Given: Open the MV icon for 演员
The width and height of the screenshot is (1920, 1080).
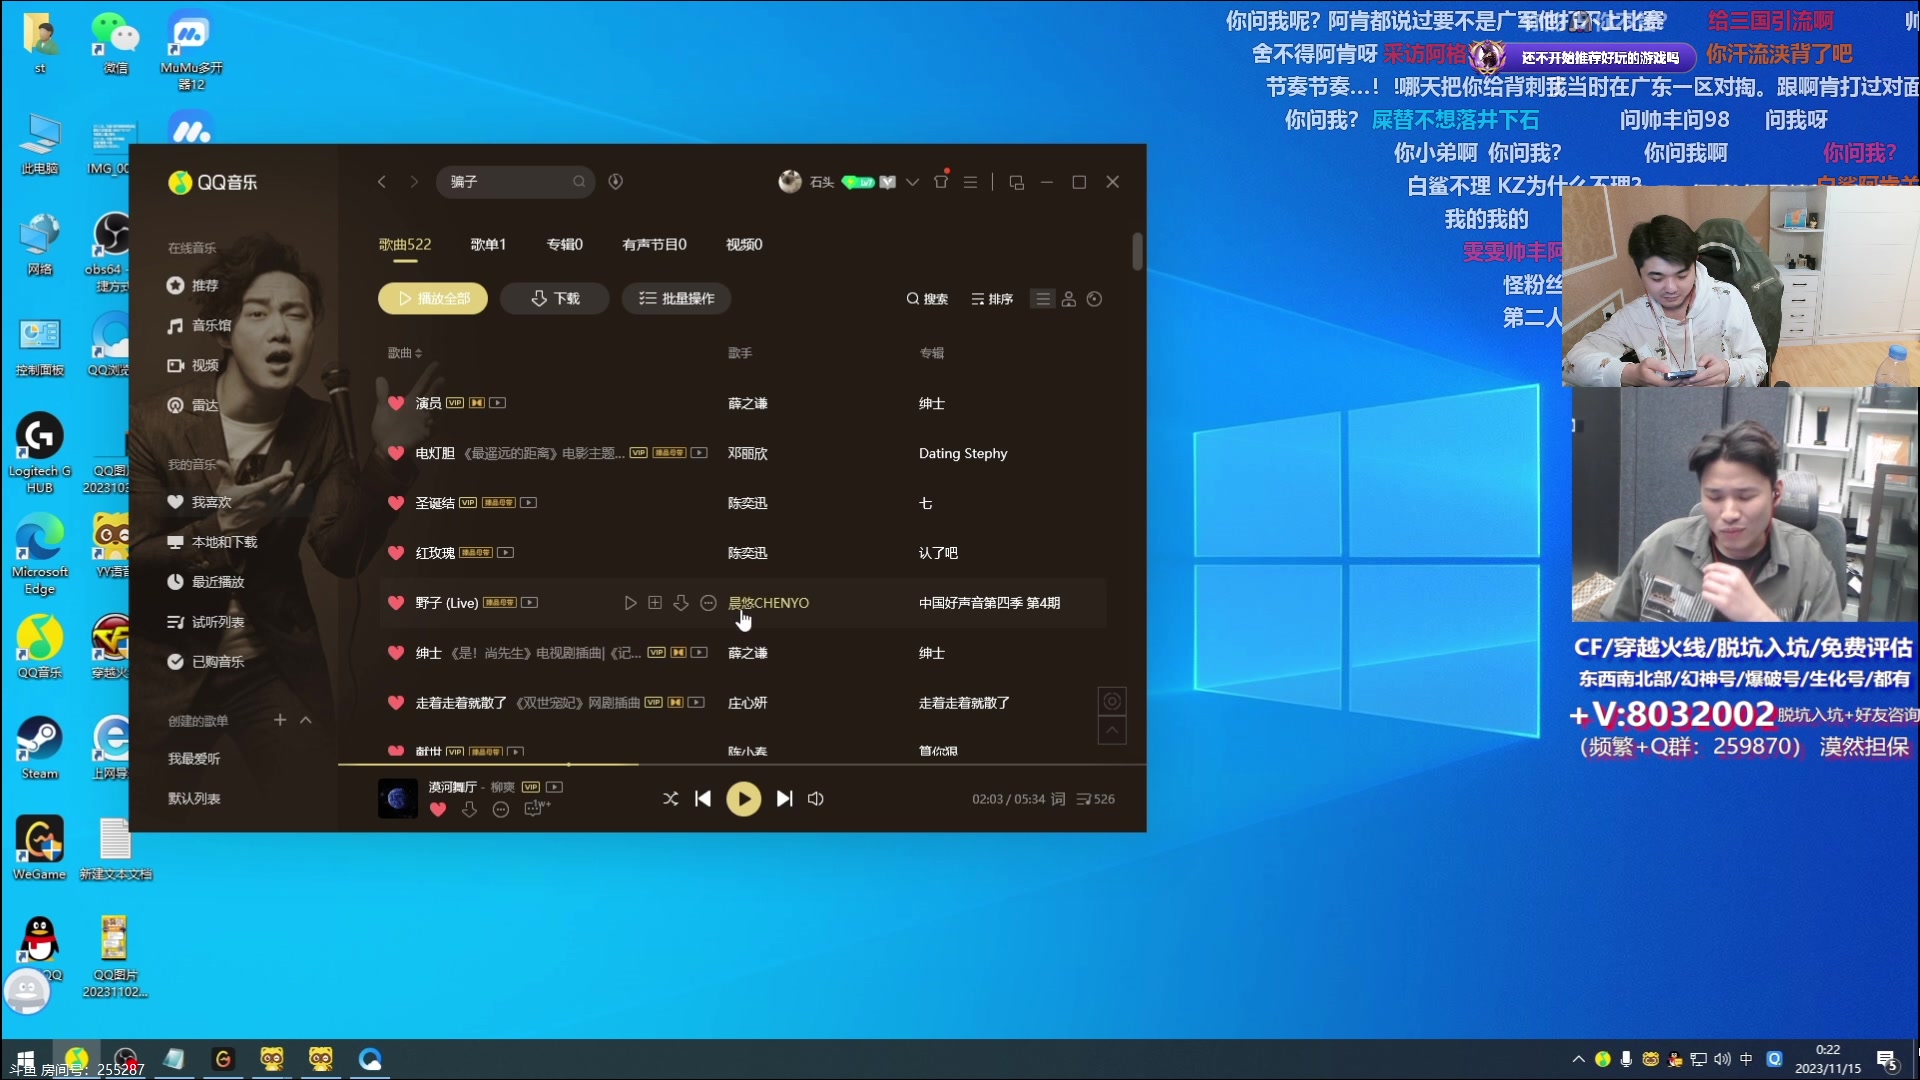Looking at the screenshot, I should pyautogui.click(x=497, y=403).
